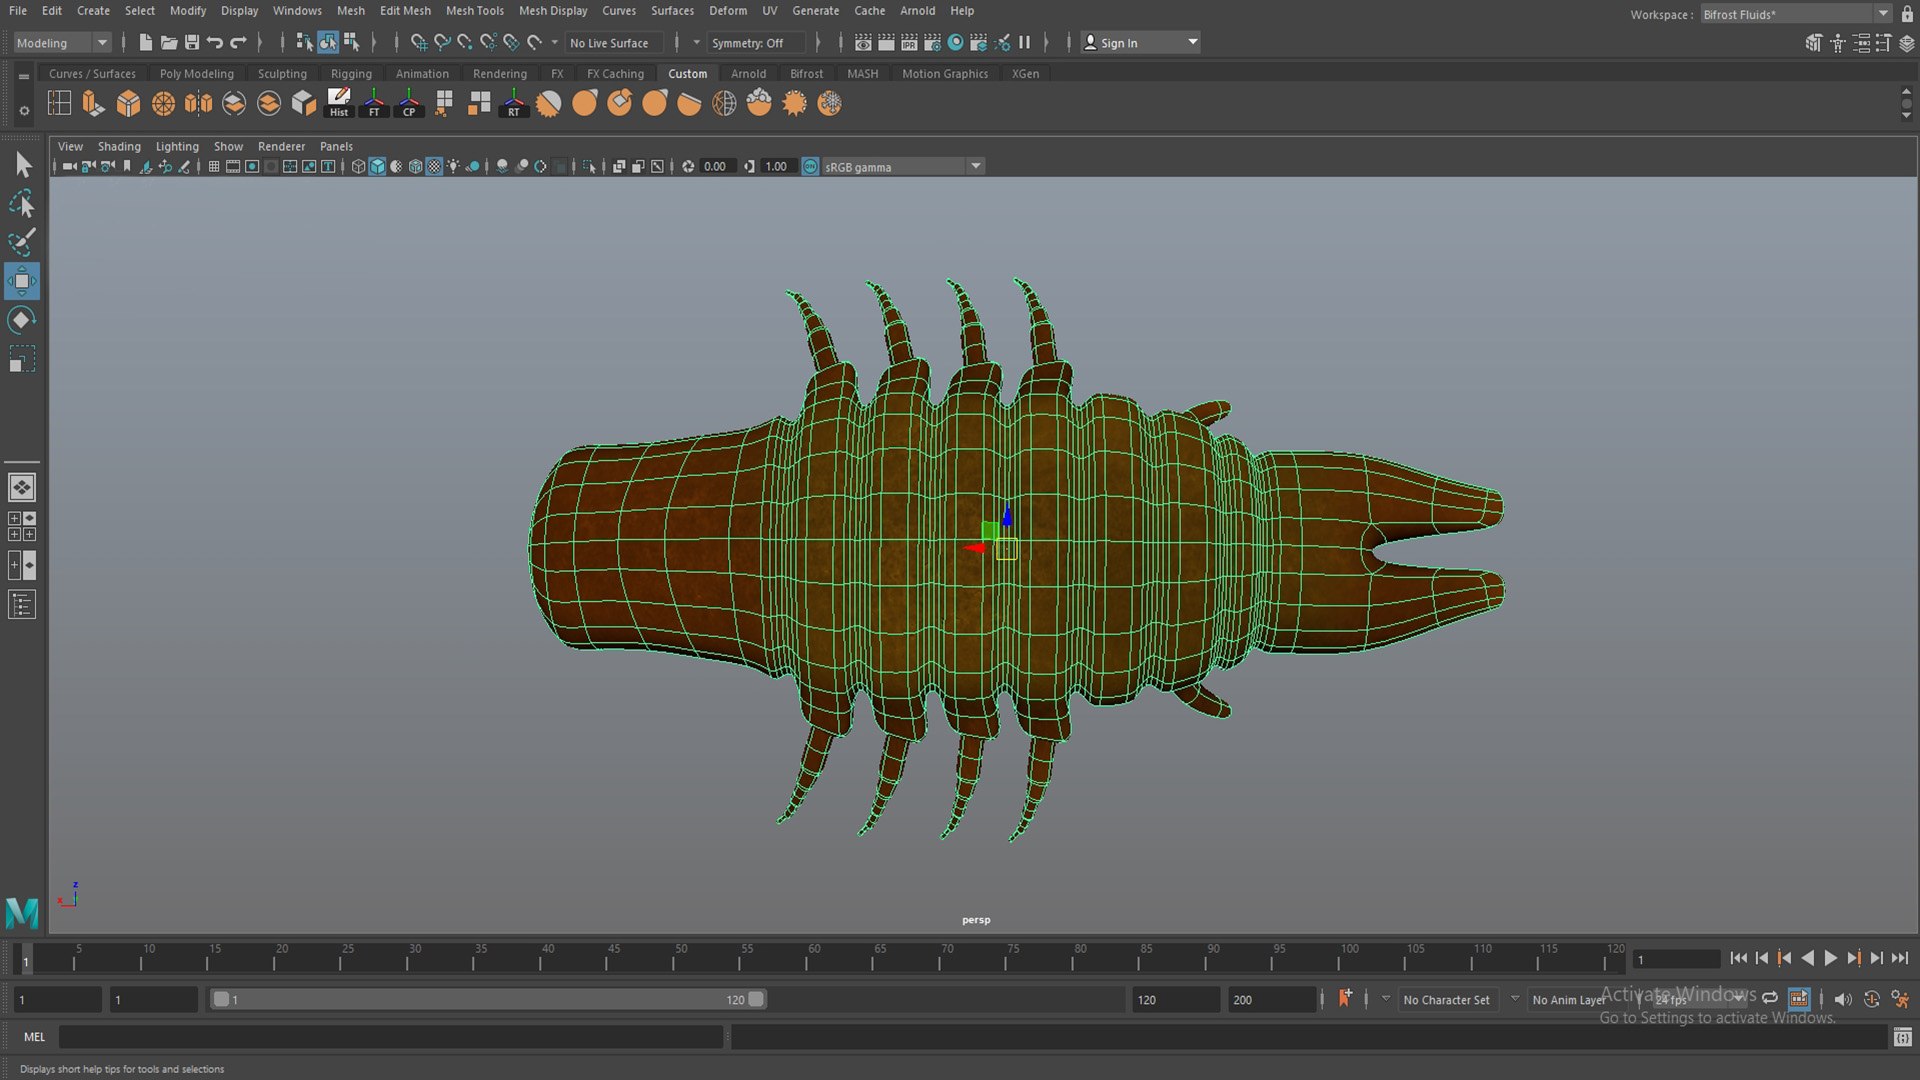The height and width of the screenshot is (1080, 1920).
Task: Select by hierarchy and combinations icon
Action: (304, 42)
